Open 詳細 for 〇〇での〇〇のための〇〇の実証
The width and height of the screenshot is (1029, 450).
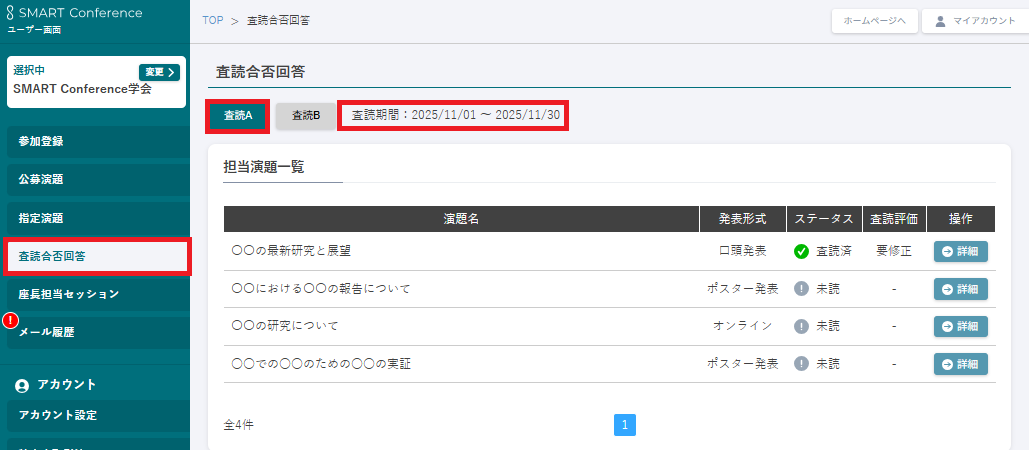(960, 364)
